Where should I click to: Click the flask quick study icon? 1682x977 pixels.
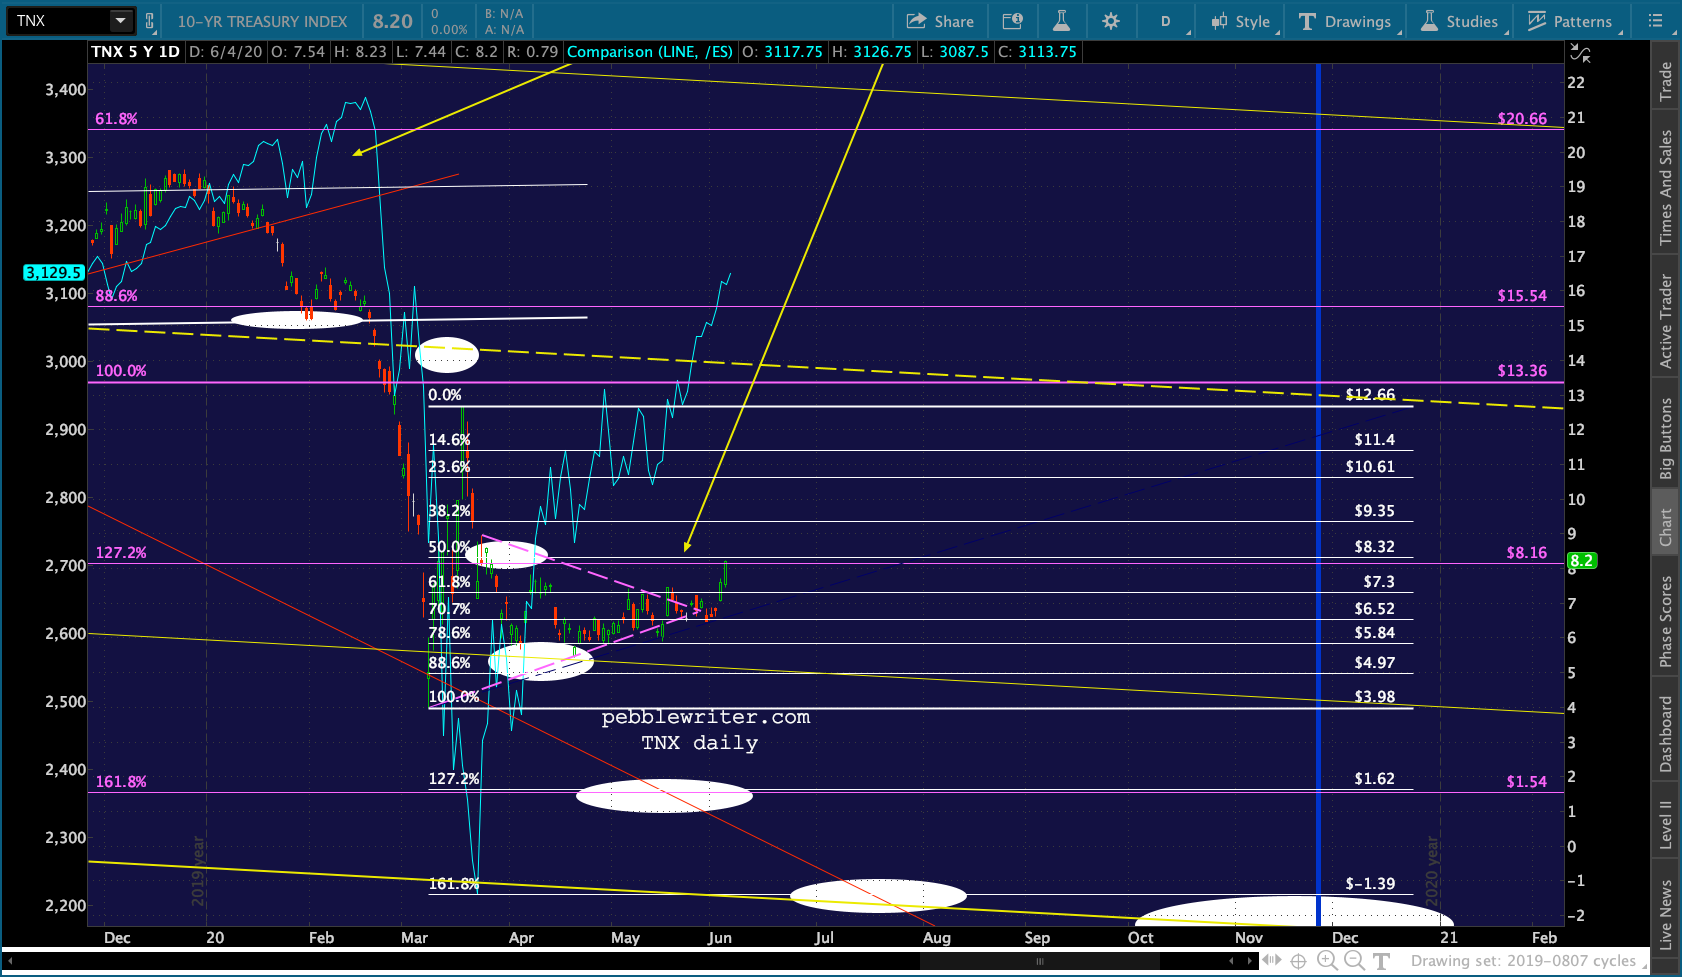pos(1061,21)
